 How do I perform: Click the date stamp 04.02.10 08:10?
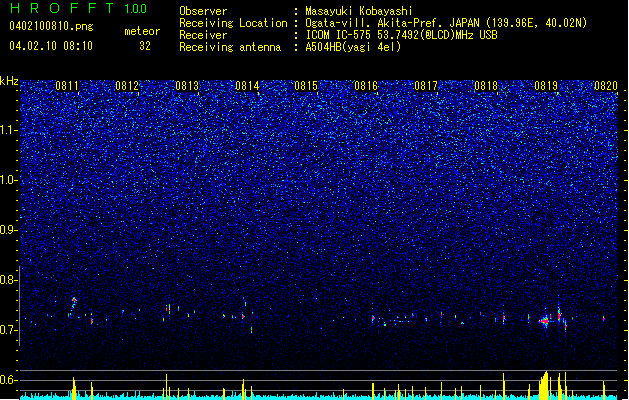tap(51, 46)
